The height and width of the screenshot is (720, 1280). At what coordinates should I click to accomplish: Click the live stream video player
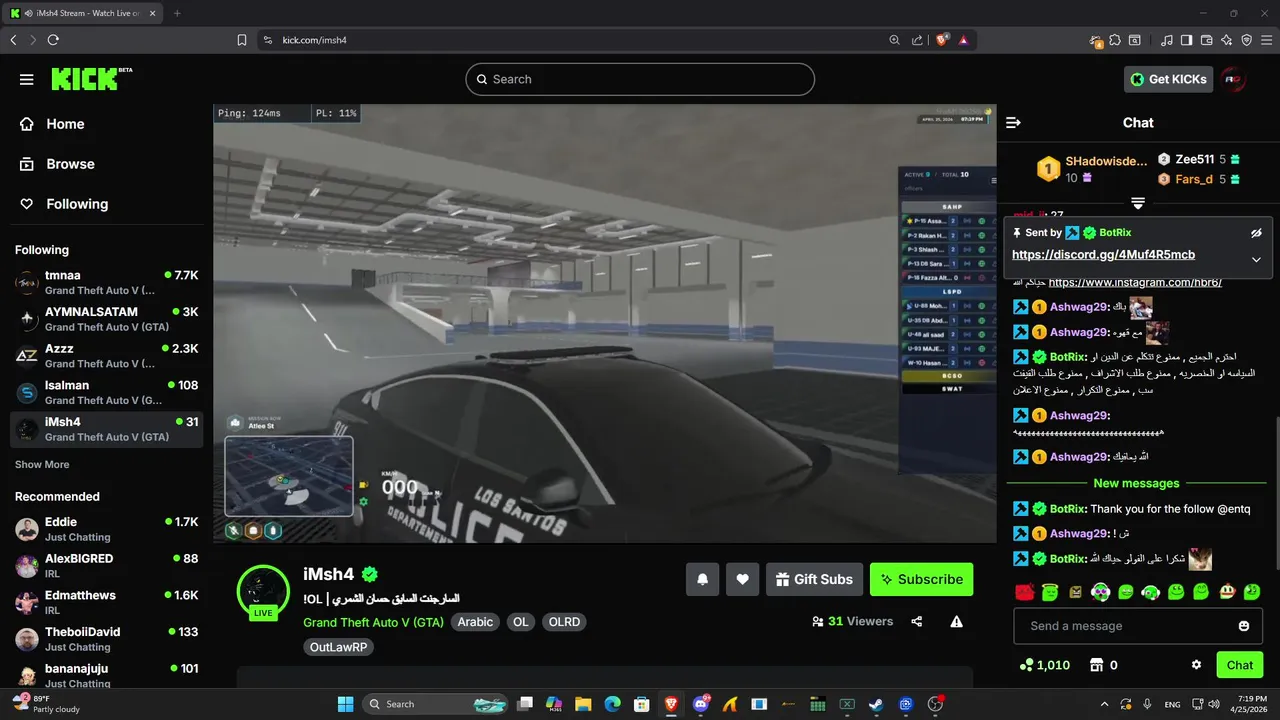click(x=605, y=323)
